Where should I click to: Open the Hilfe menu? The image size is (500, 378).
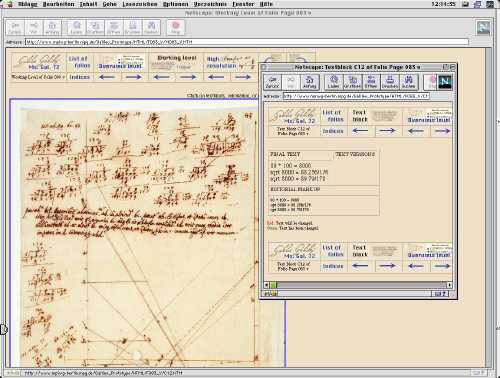point(266,4)
